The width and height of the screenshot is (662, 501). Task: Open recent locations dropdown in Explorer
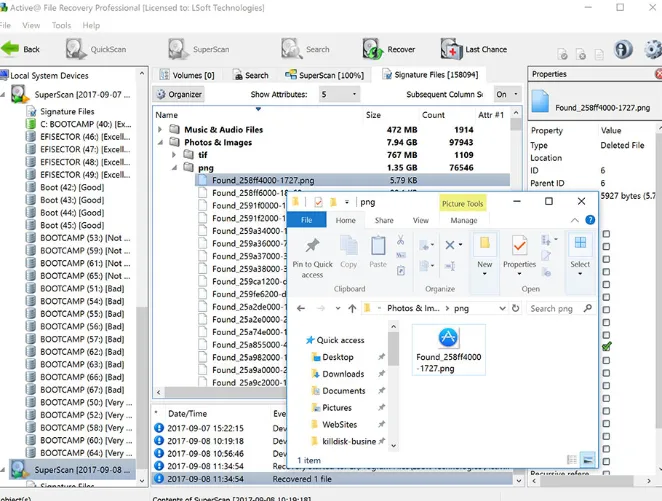coord(338,309)
